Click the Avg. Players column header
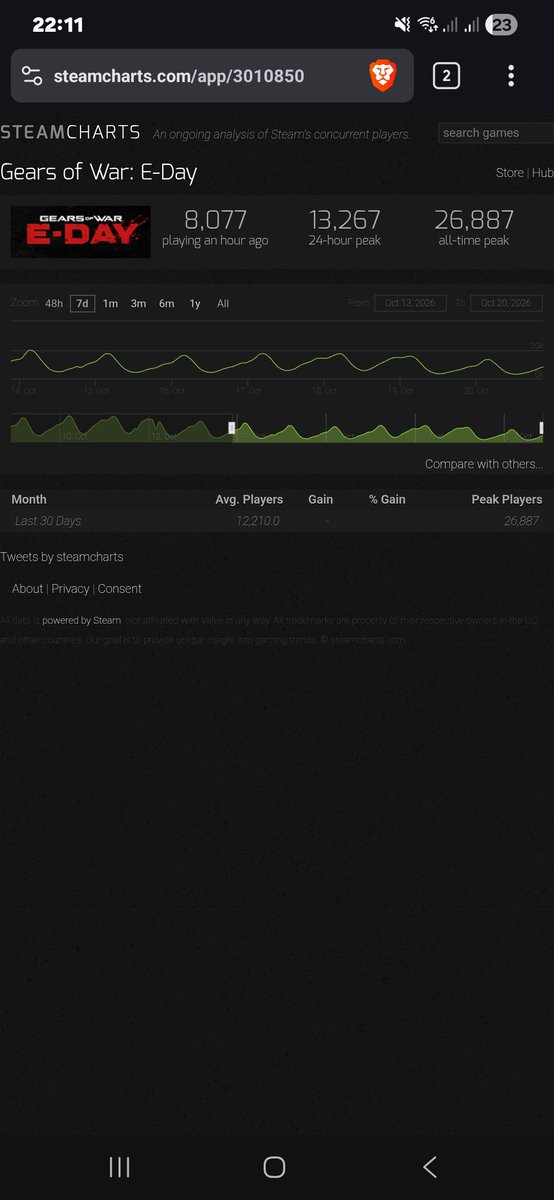Screen dimensions: 554x1200 pyautogui.click(x=249, y=499)
